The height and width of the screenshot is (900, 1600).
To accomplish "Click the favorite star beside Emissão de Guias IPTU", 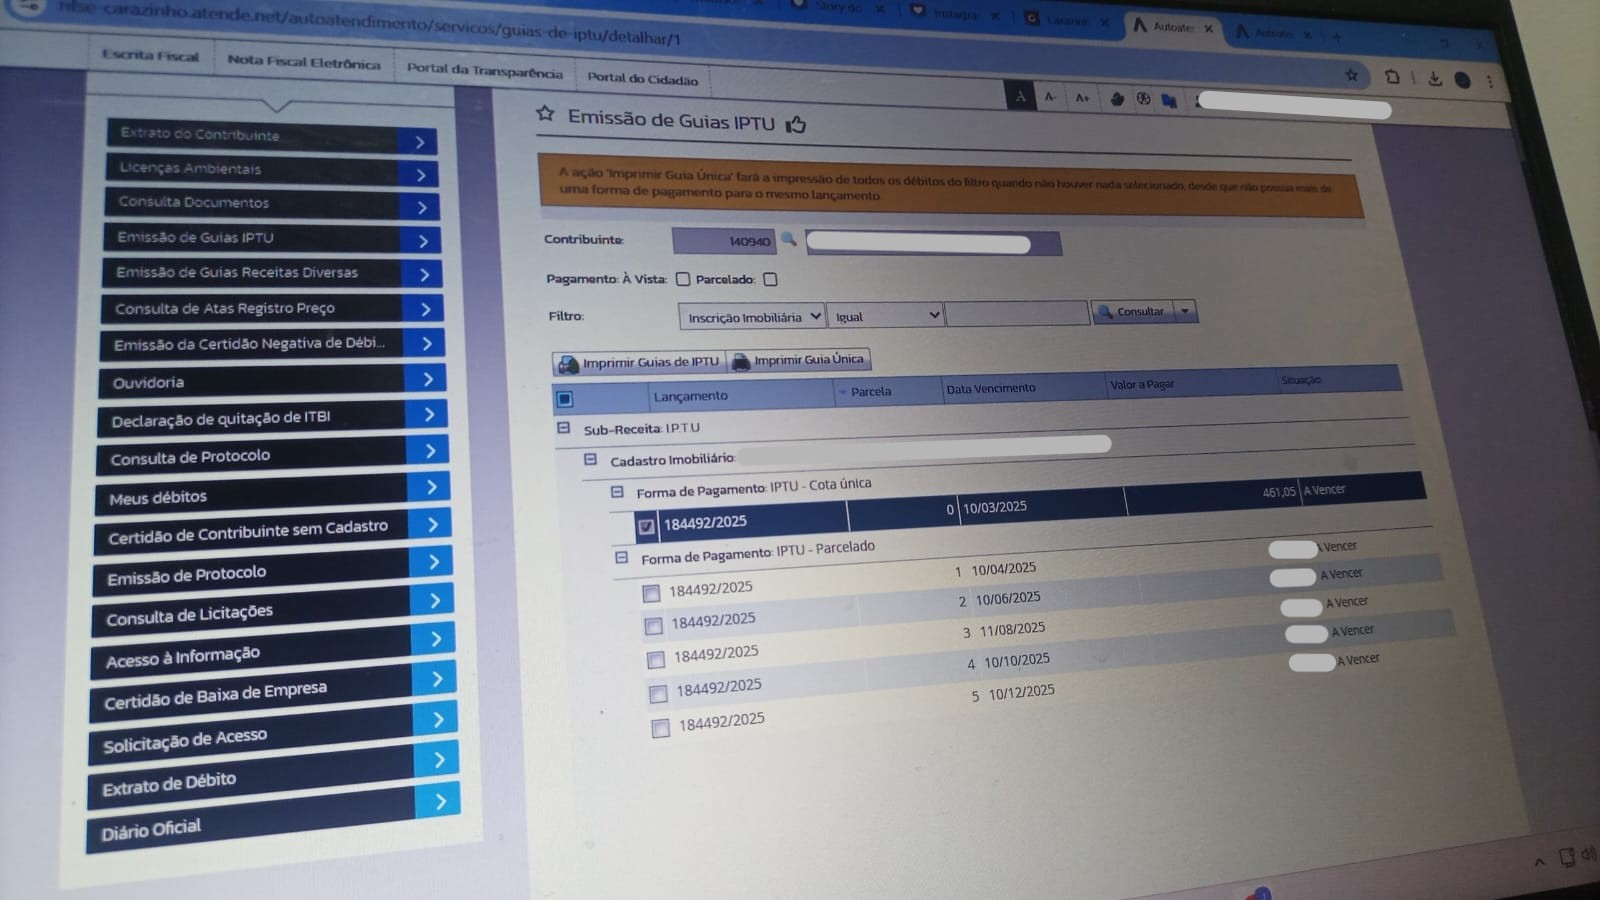I will point(545,114).
